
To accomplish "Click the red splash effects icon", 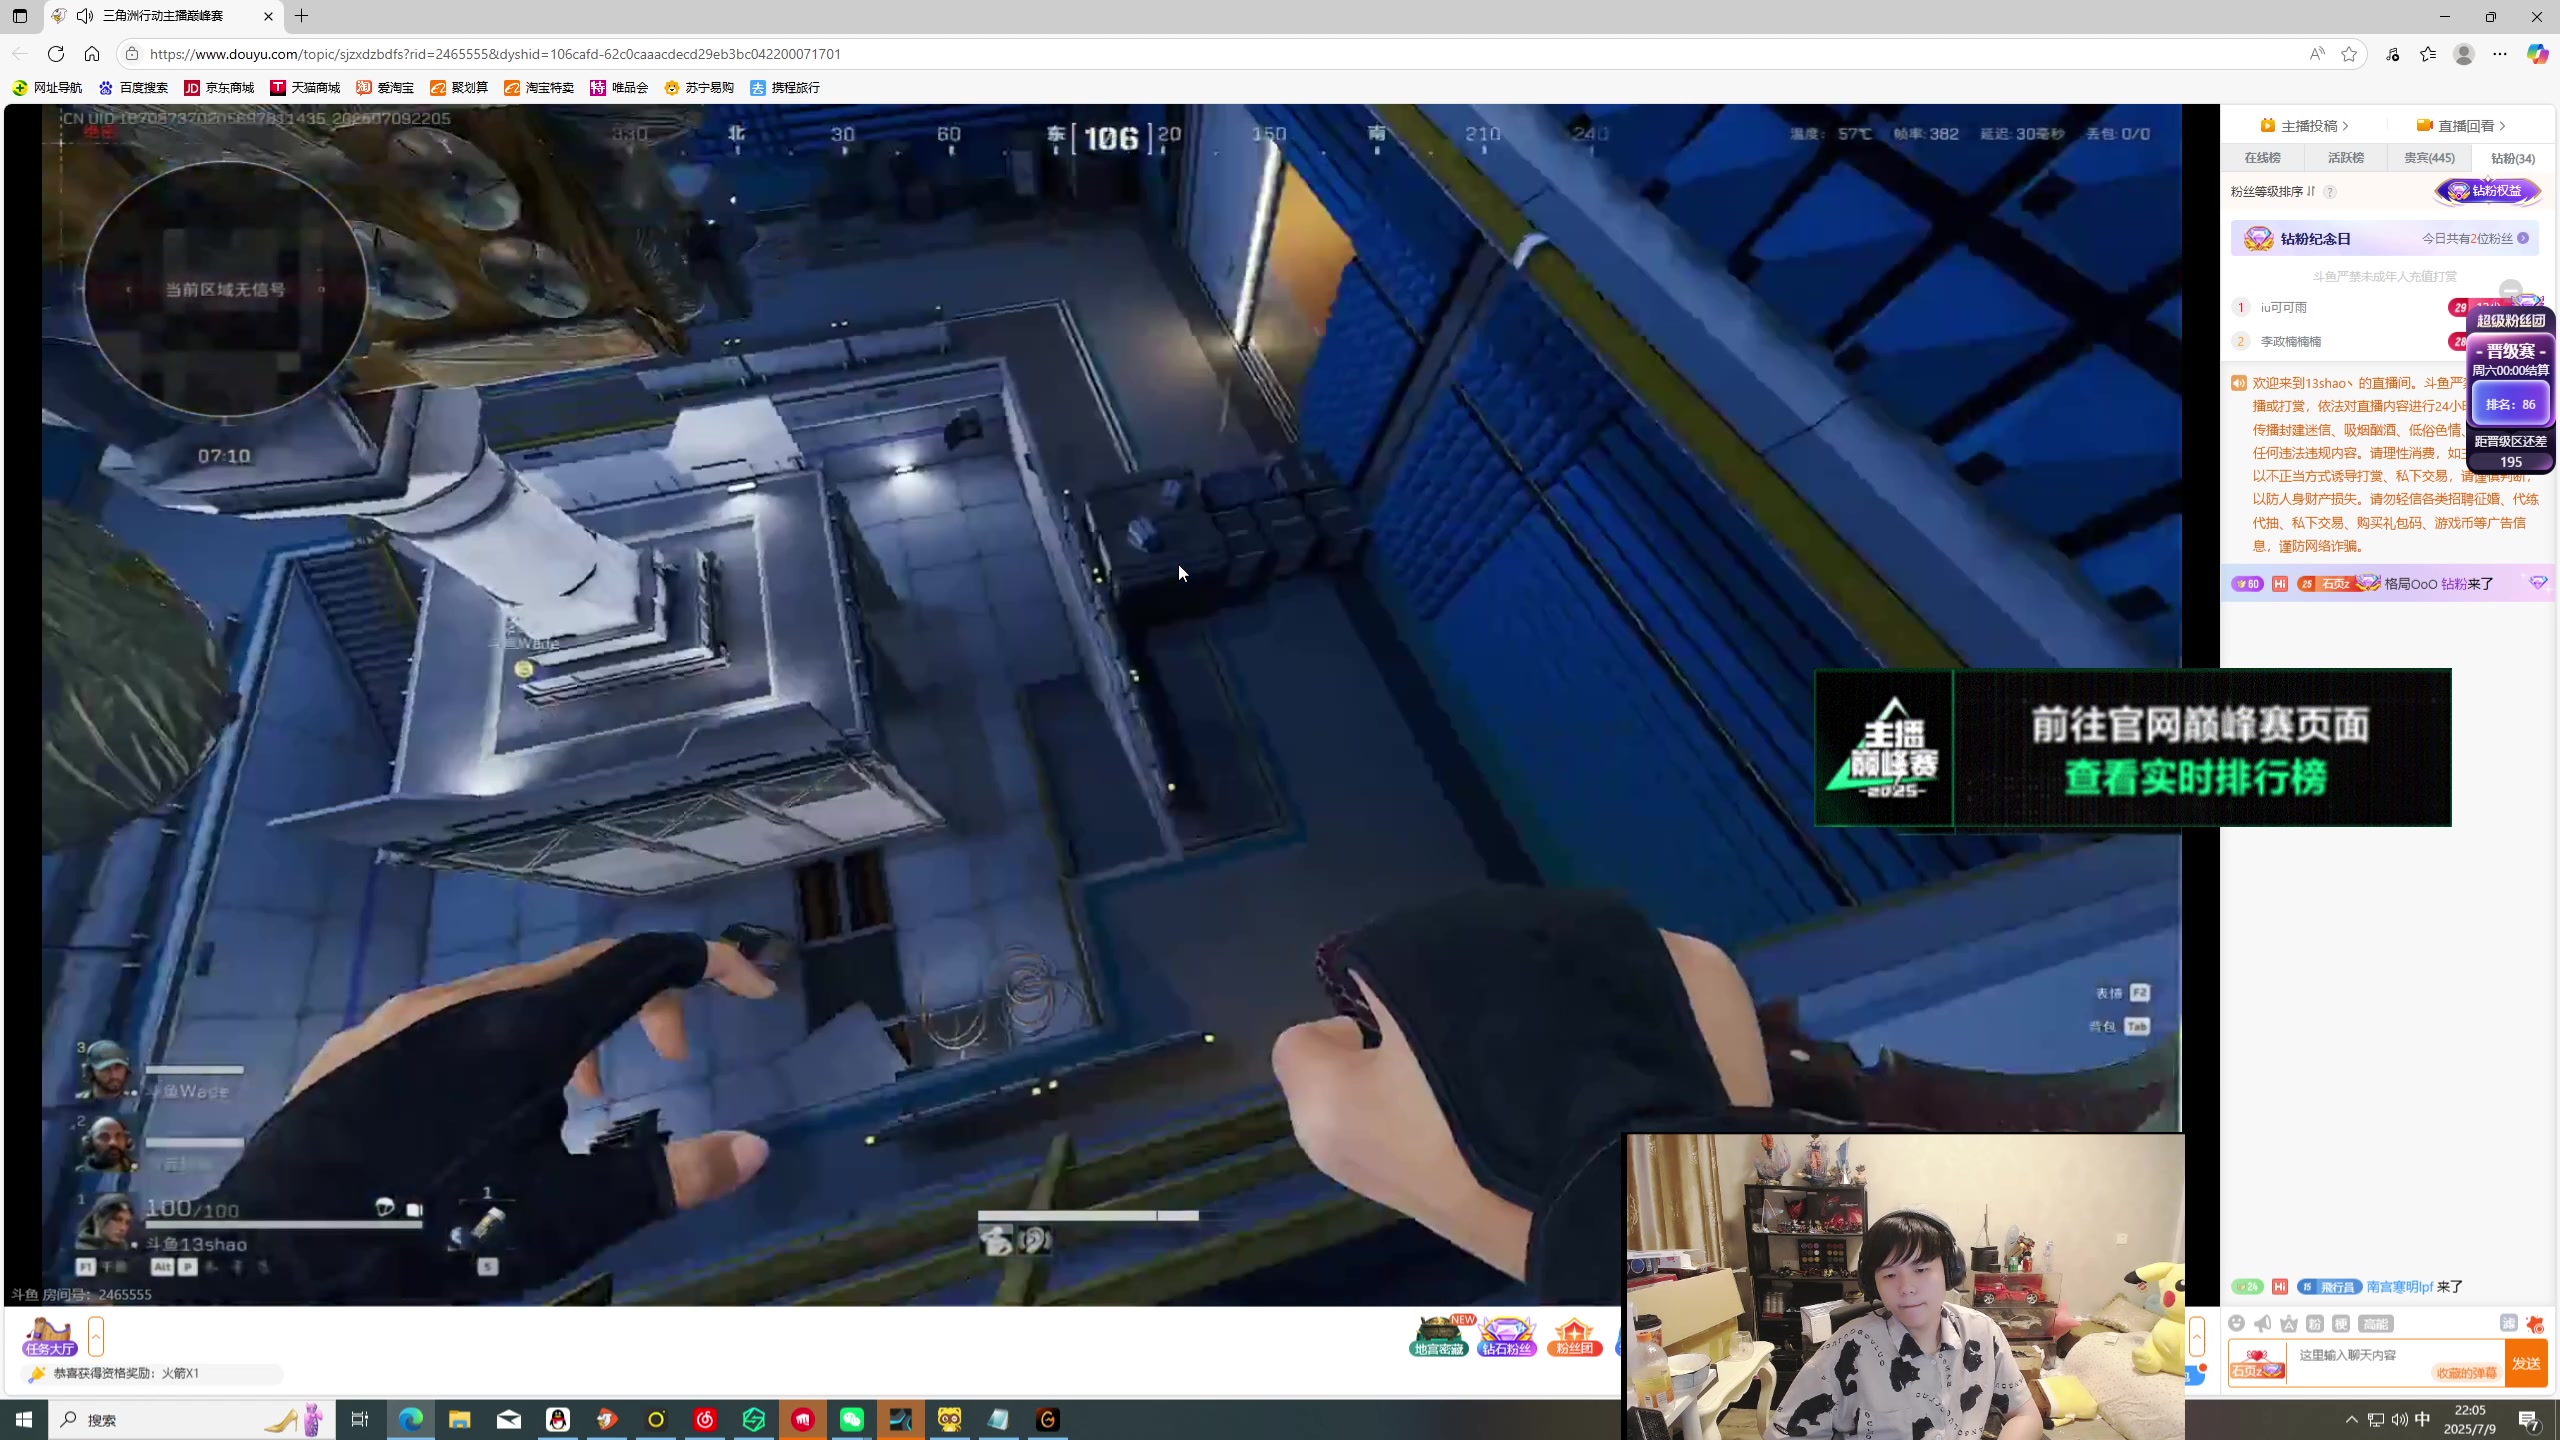I will 2534,1323.
